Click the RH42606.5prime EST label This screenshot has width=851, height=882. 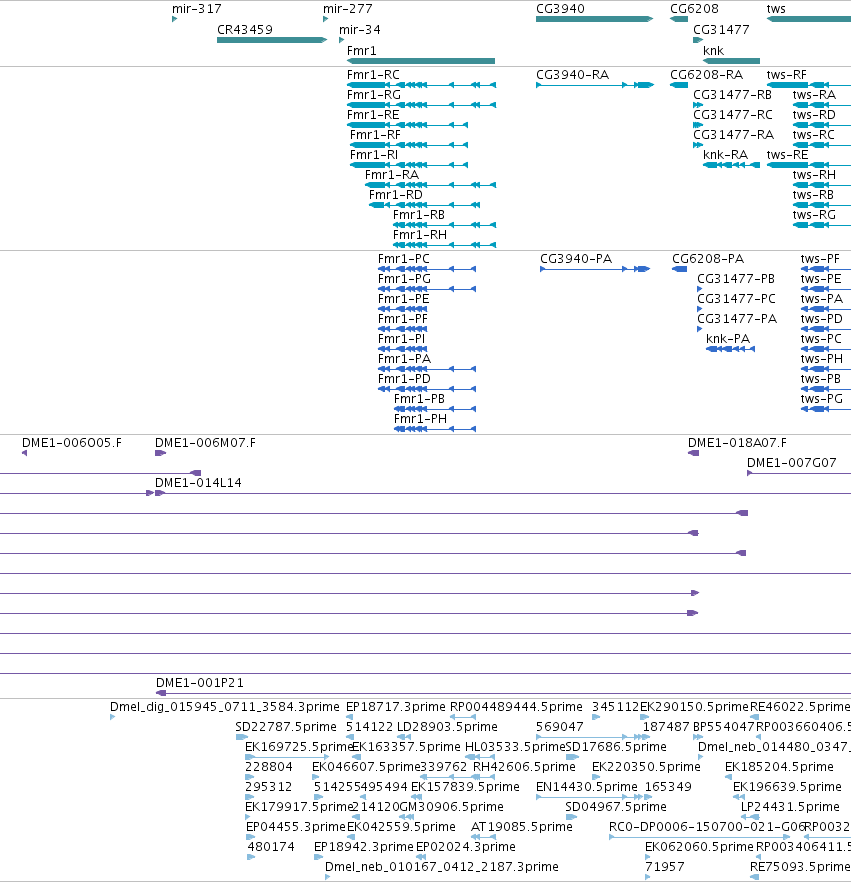(x=524, y=767)
